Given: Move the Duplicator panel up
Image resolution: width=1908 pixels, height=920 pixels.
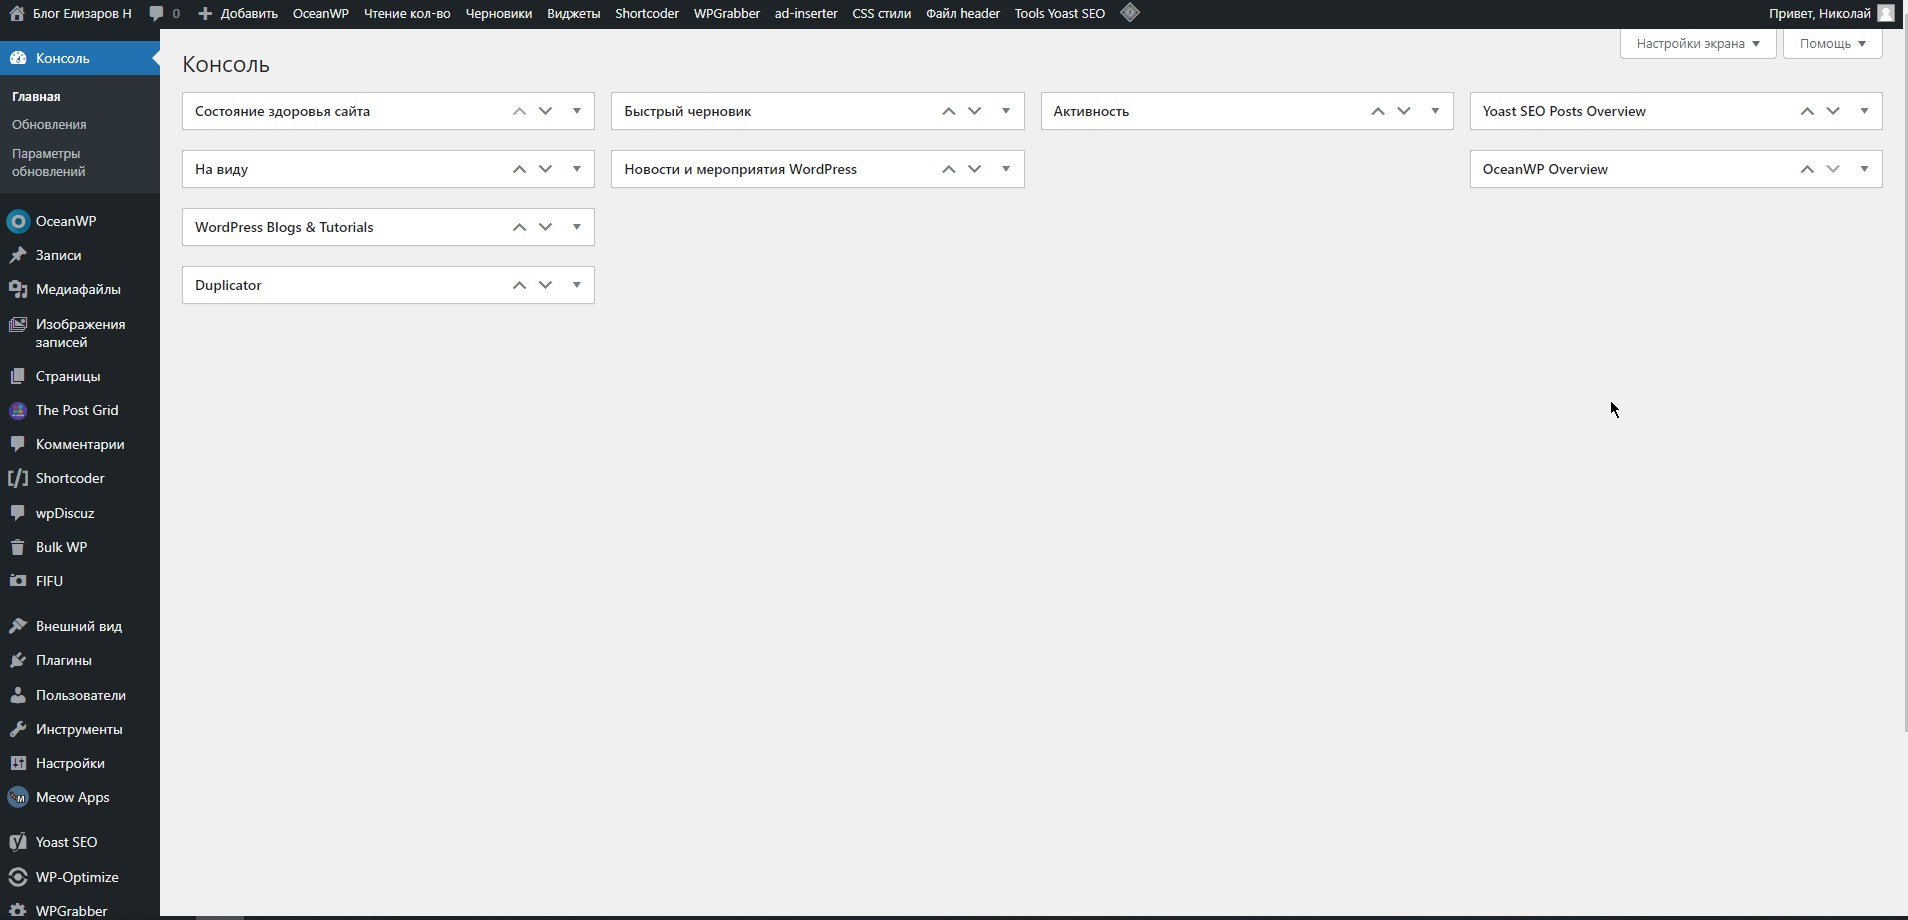Looking at the screenshot, I should 519,285.
